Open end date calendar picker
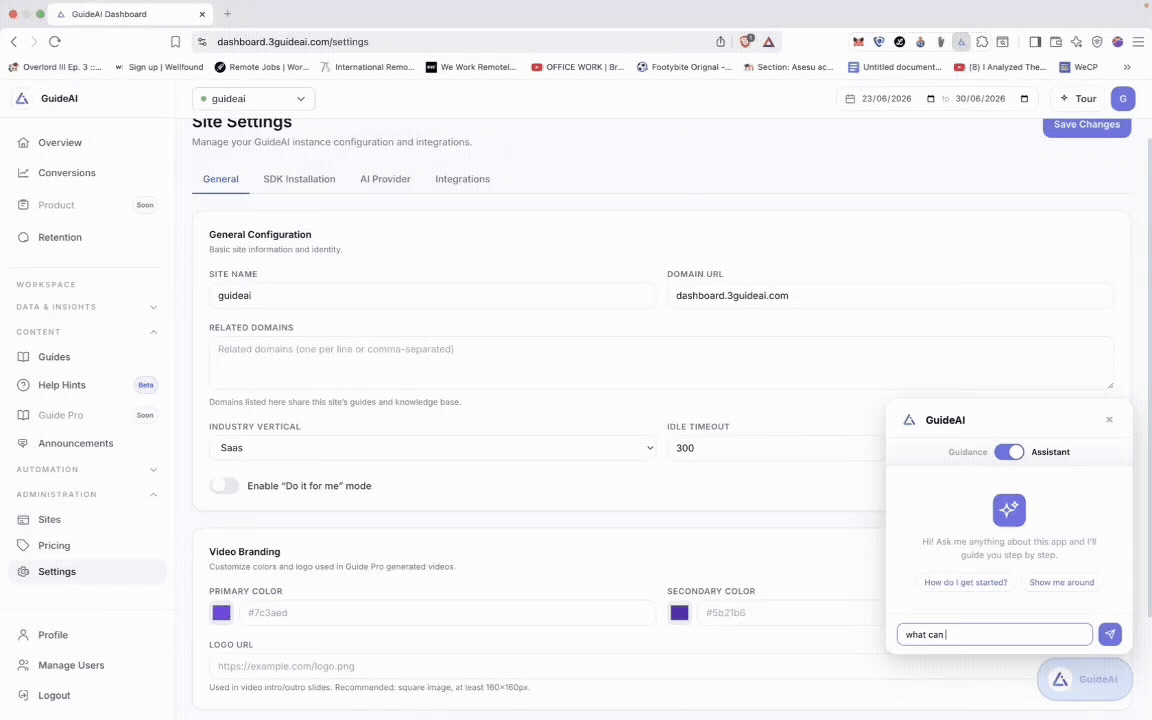The height and width of the screenshot is (720, 1152). tap(1024, 98)
